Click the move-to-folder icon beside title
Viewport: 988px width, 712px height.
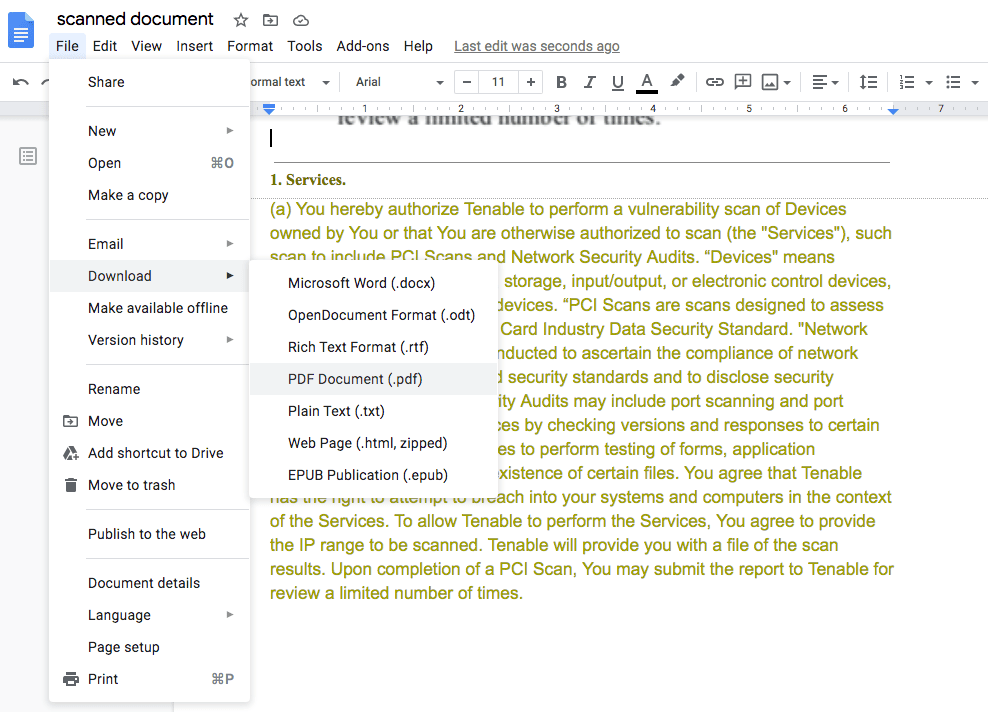(270, 20)
